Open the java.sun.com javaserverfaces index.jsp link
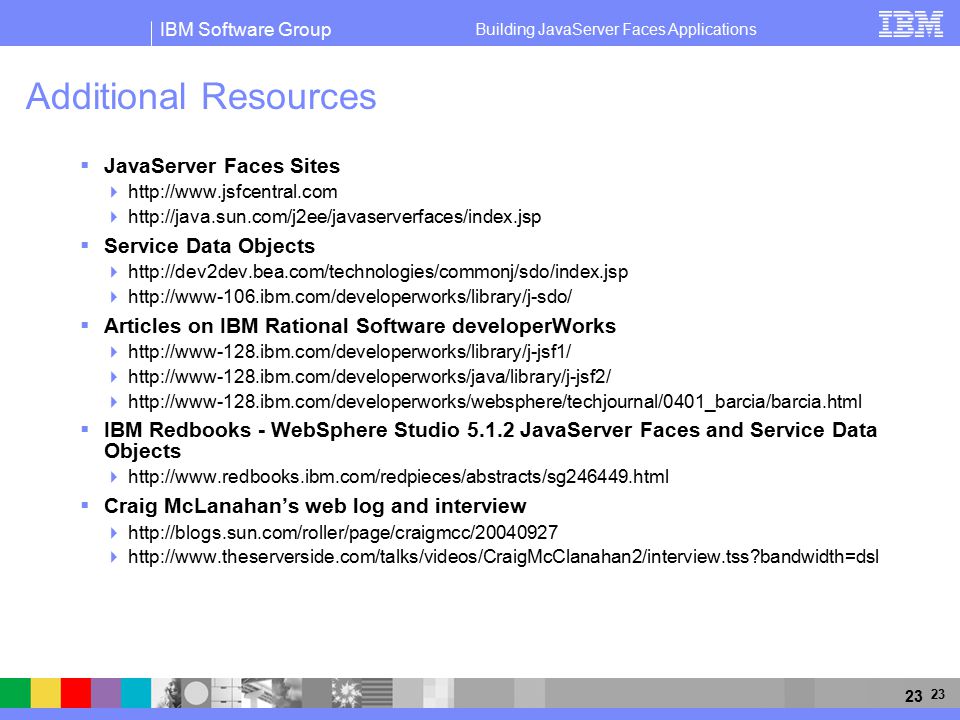Viewport: 960px width, 720px height. [334, 217]
